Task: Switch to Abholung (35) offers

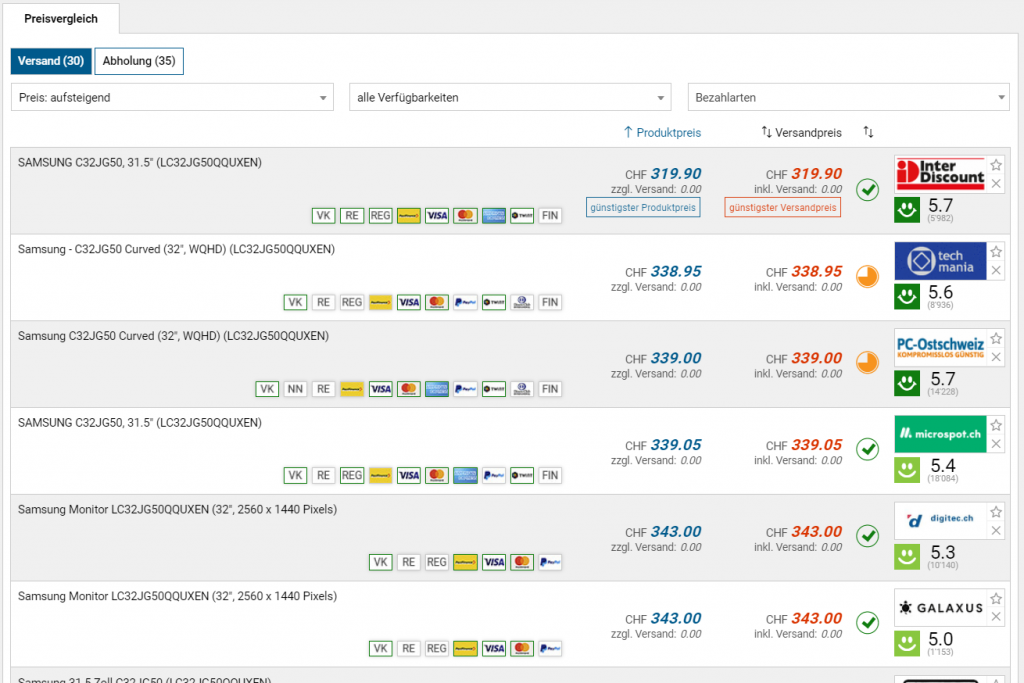Action: pyautogui.click(x=139, y=61)
